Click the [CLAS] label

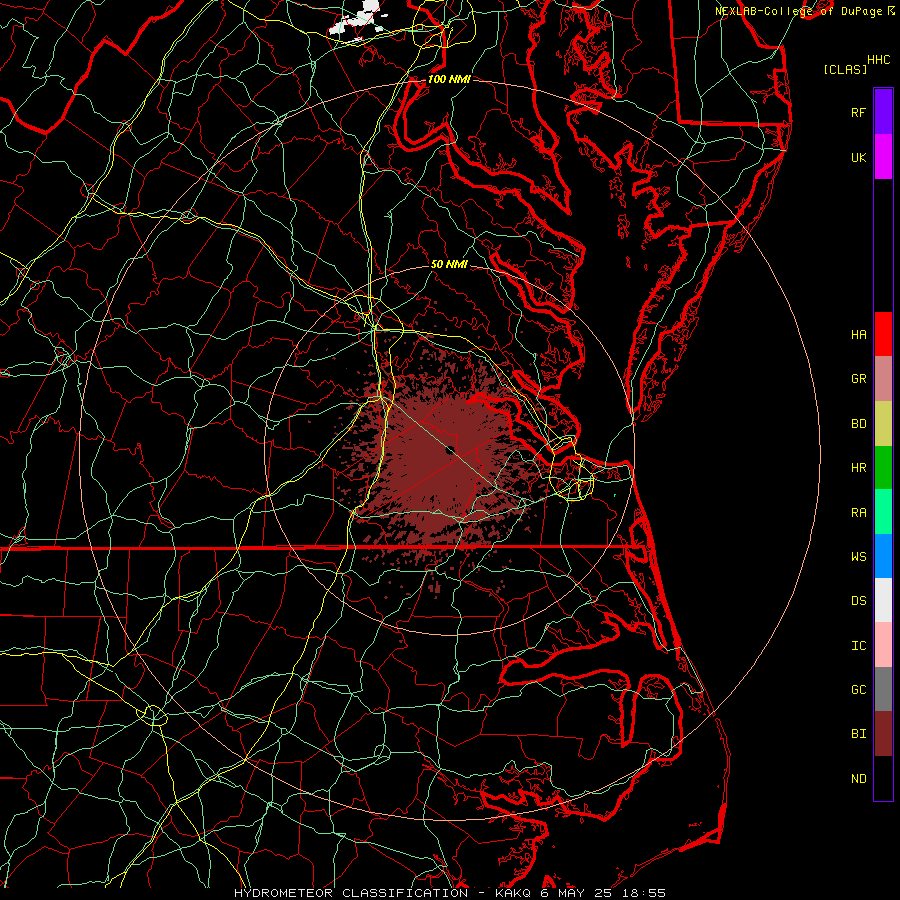(845, 69)
